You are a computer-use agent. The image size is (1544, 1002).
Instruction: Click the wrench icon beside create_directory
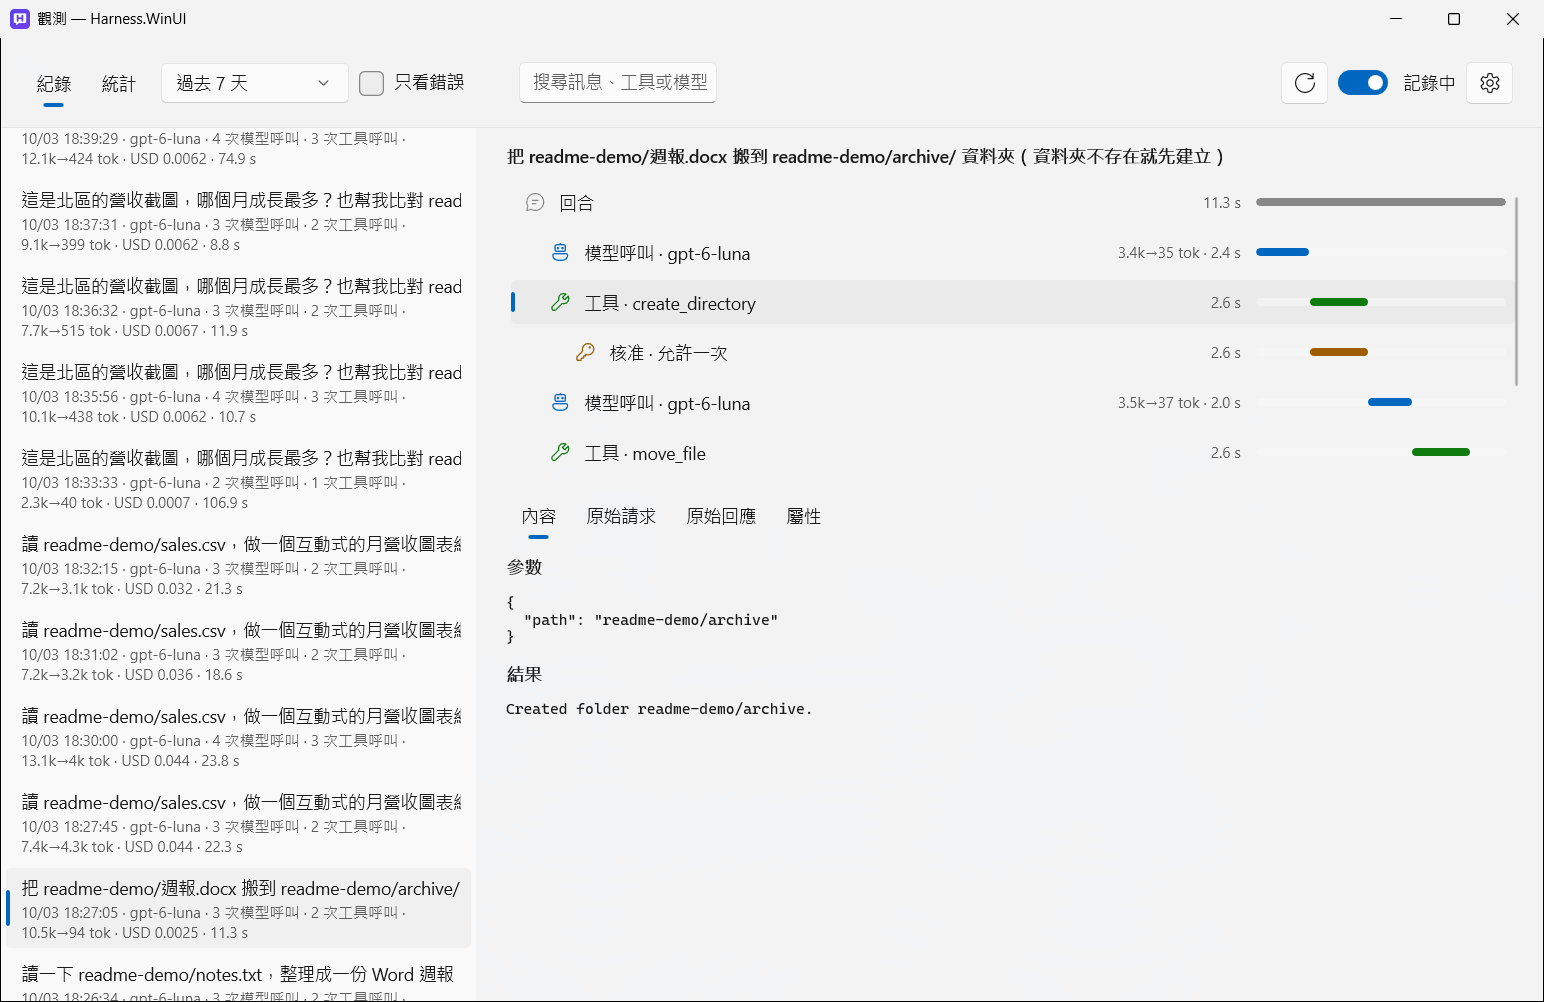point(560,303)
